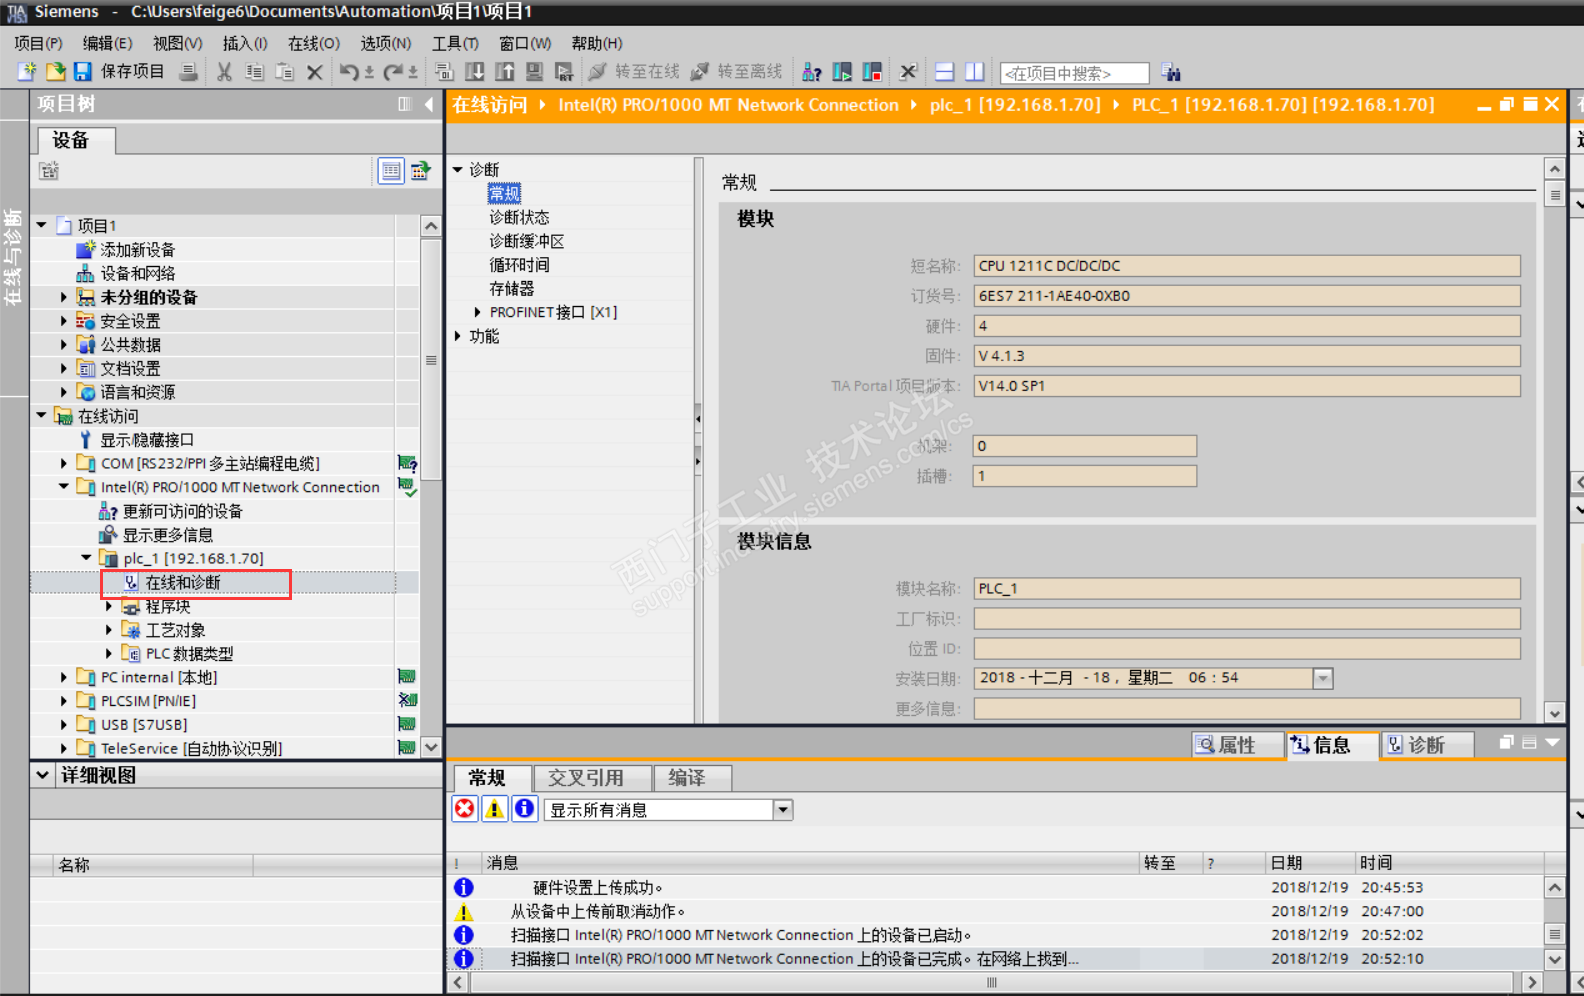Click the print icon in toolbar
The image size is (1584, 996).
(188, 72)
